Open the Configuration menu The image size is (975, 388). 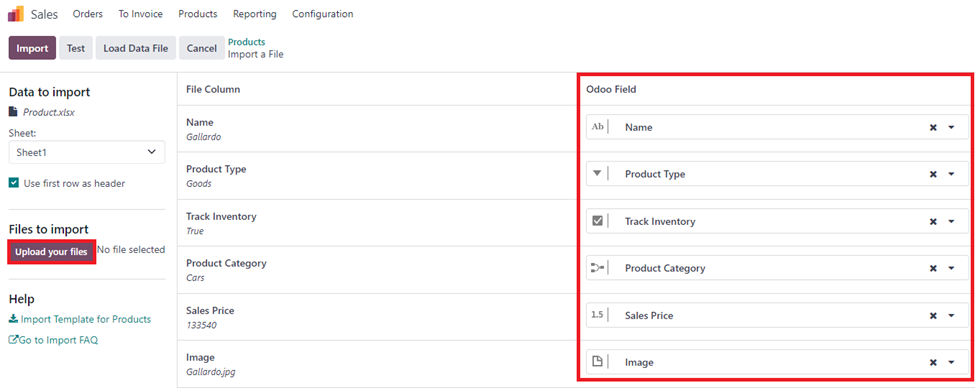tap(322, 14)
